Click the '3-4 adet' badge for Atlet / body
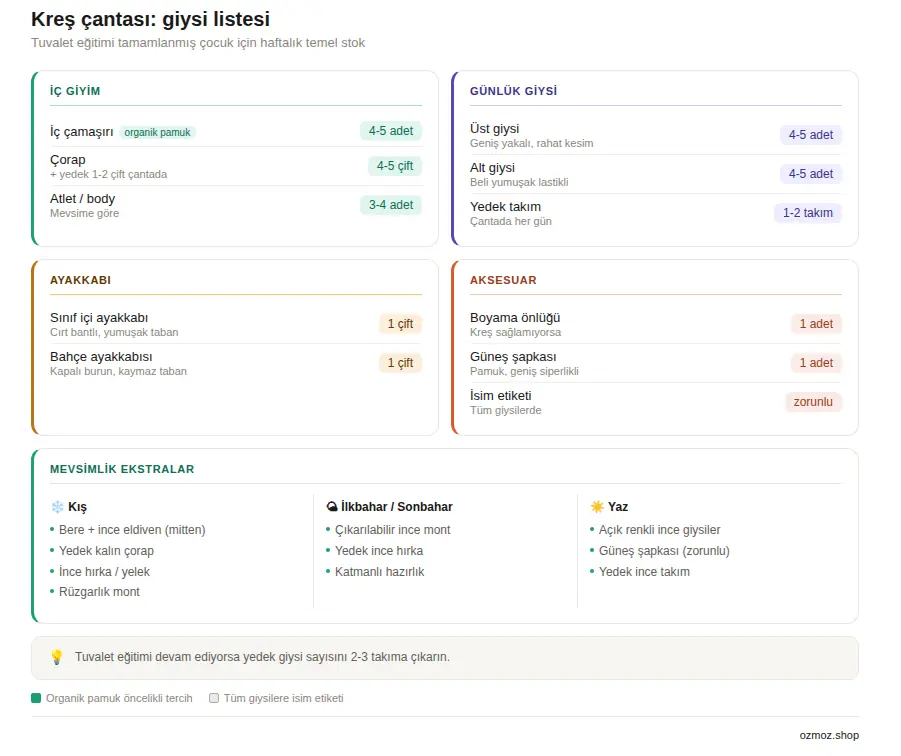This screenshot has width=901, height=756. 390,205
